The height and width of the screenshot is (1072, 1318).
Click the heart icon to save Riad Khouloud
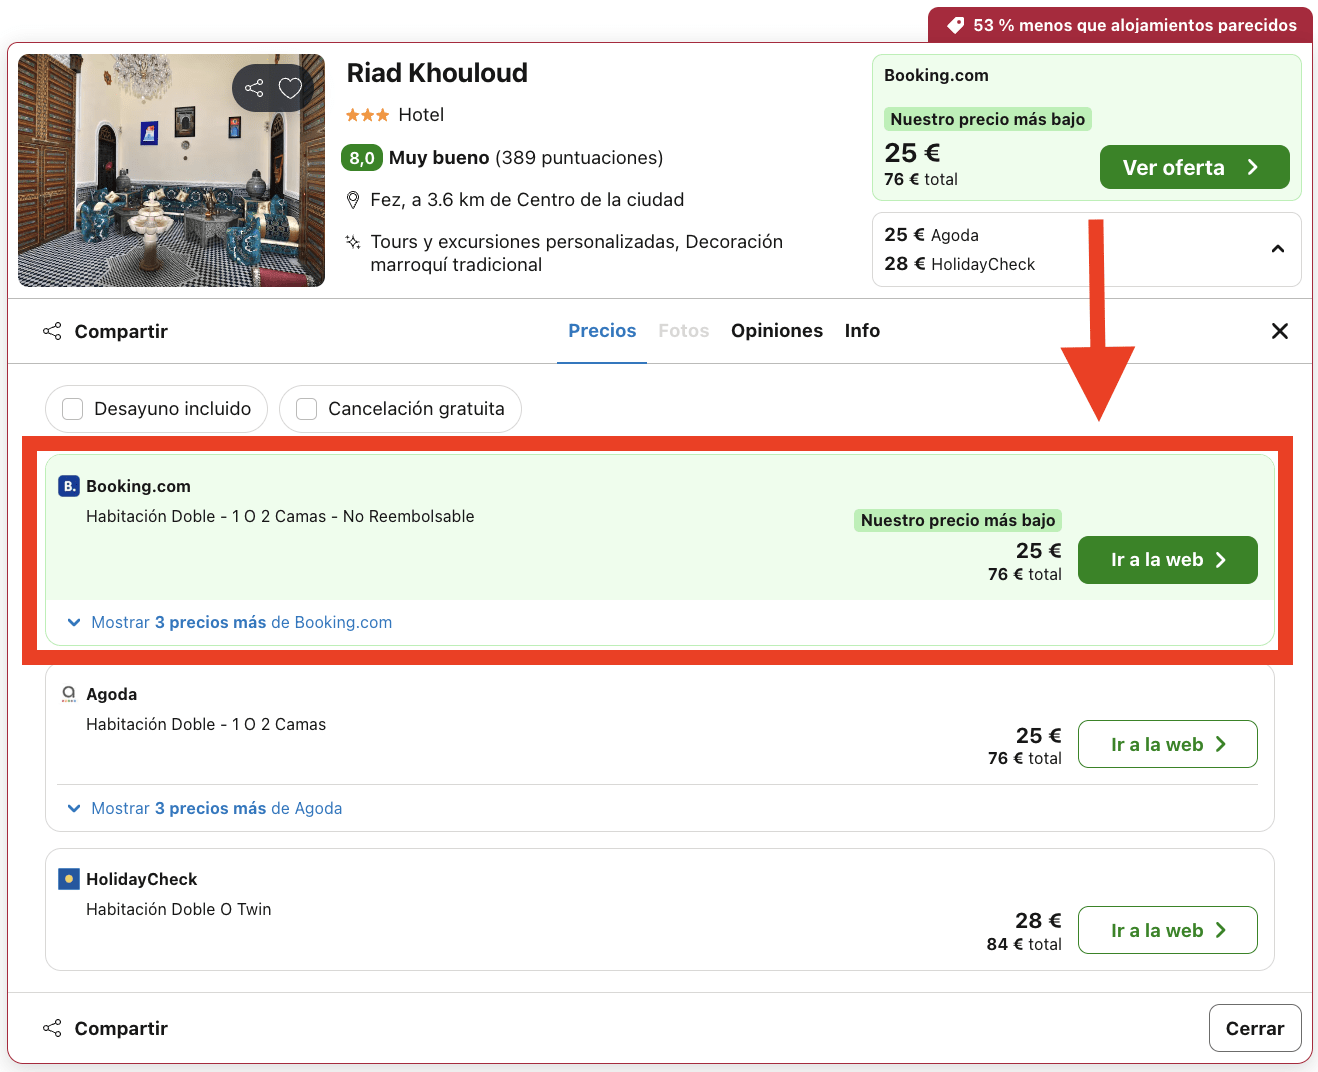pos(290,88)
